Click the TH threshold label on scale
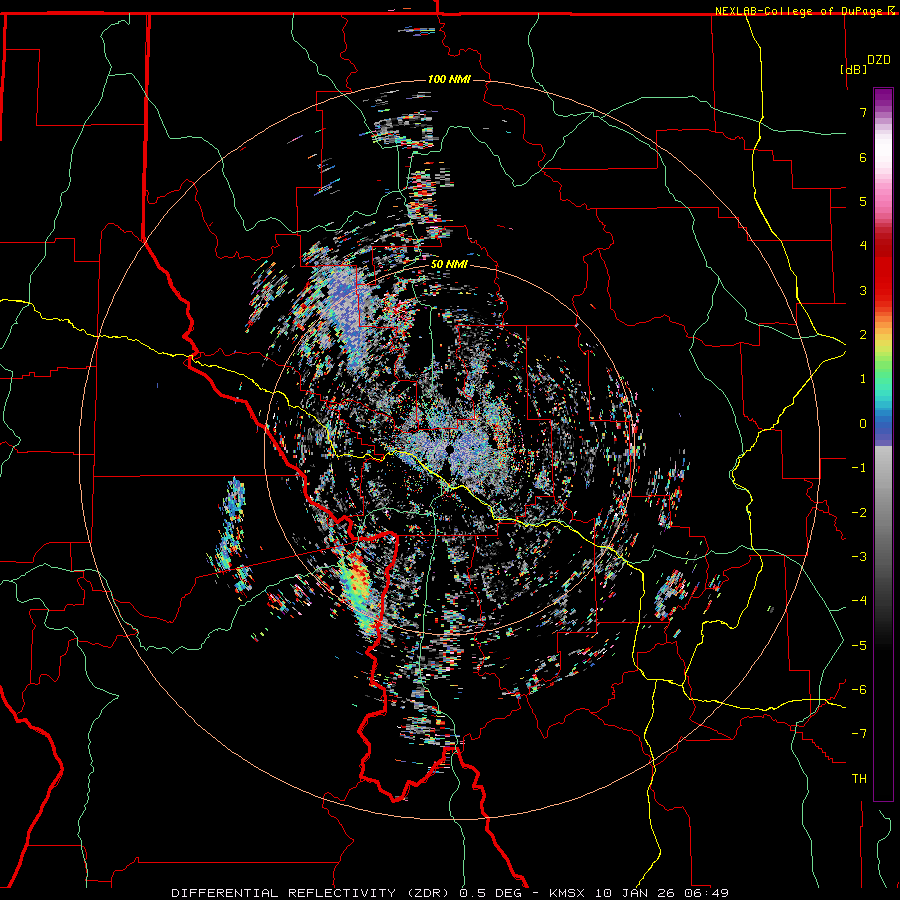 [x=859, y=779]
